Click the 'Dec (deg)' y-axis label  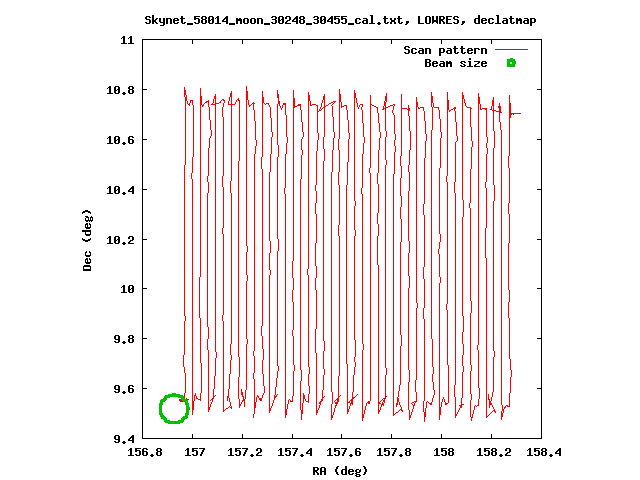pos(87,240)
